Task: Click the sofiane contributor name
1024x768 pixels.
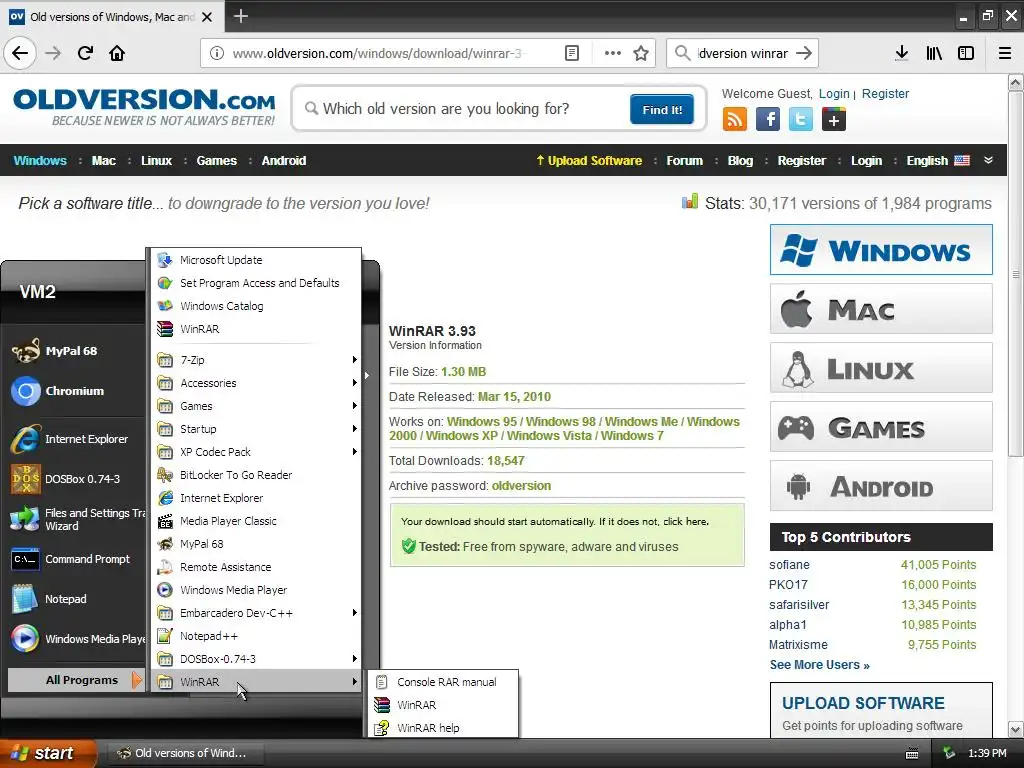Action: click(789, 564)
